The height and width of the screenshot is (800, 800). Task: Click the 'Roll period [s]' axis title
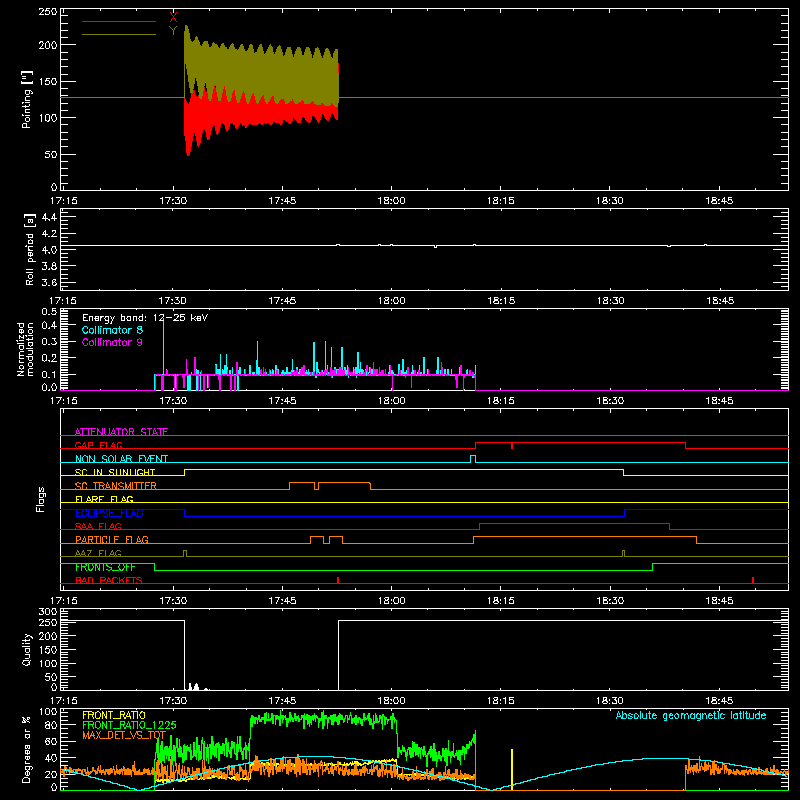[x=29, y=249]
